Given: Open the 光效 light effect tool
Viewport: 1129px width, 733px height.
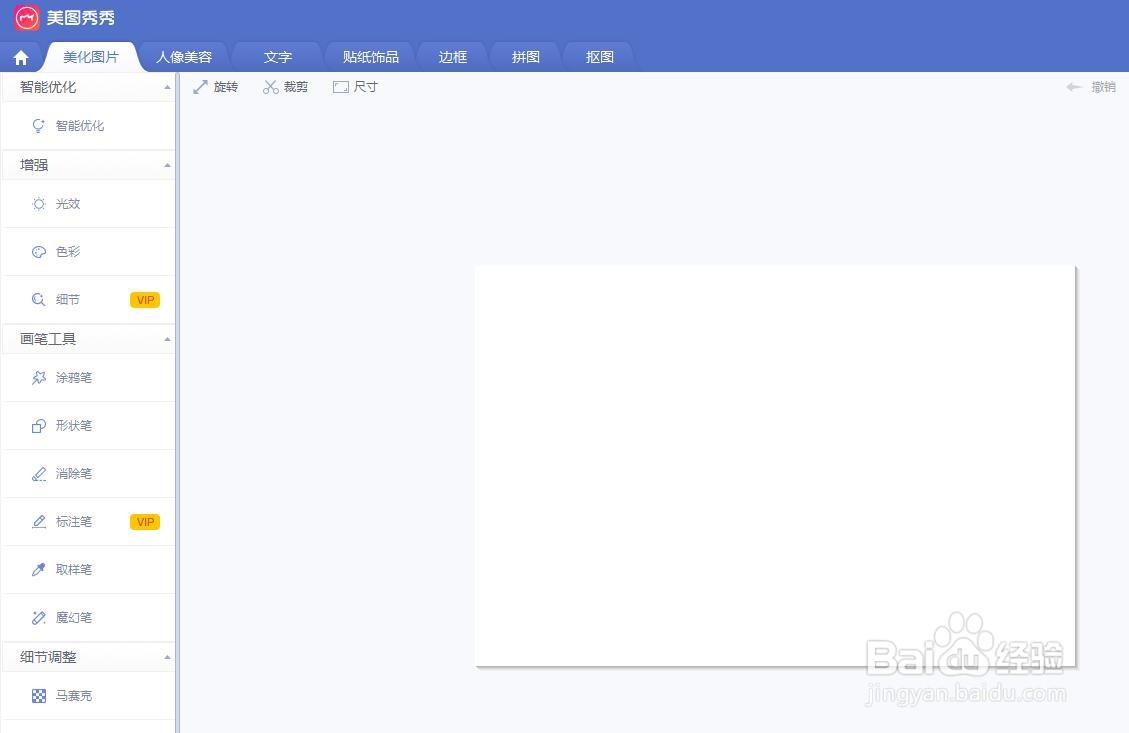Looking at the screenshot, I should [67, 203].
